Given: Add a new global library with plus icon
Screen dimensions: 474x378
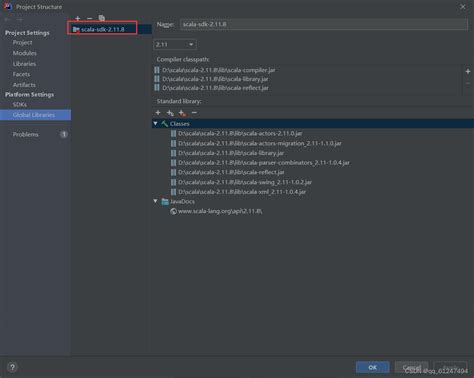Looking at the screenshot, I should click(78, 18).
